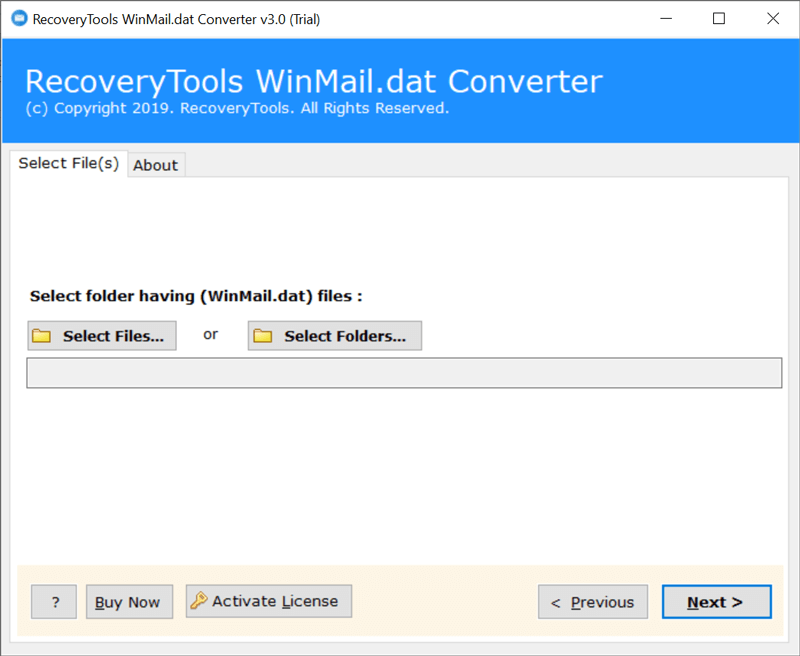Switch to the About tab
Viewport: 800px width, 656px height.
click(156, 165)
